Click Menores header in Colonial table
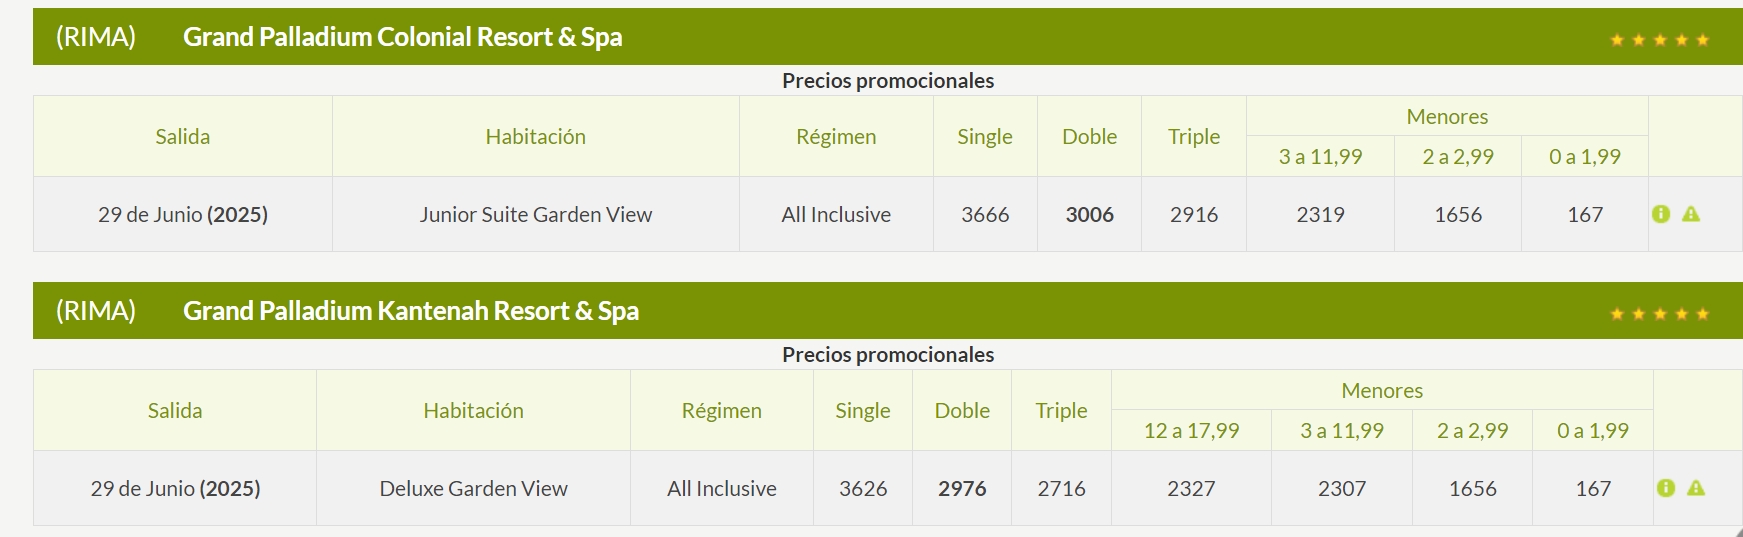This screenshot has width=1743, height=537. point(1447,117)
